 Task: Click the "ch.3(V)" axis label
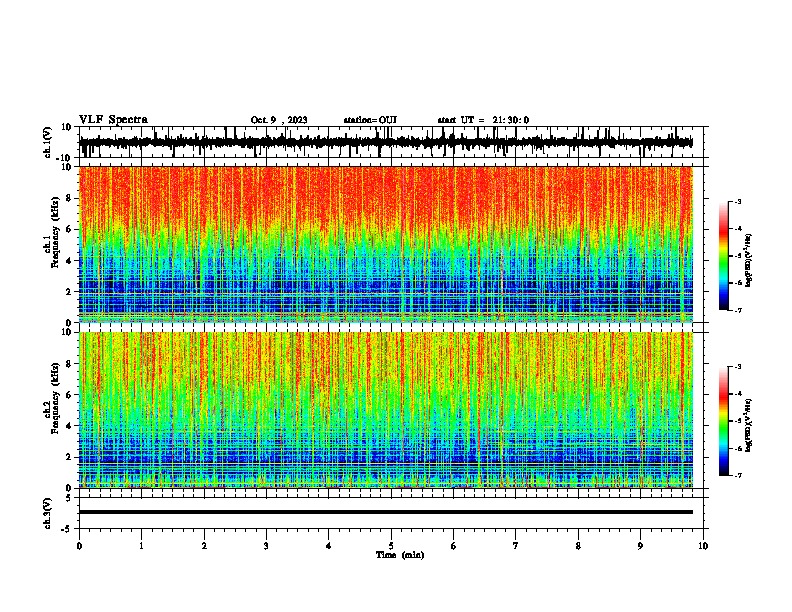pyautogui.click(x=48, y=514)
